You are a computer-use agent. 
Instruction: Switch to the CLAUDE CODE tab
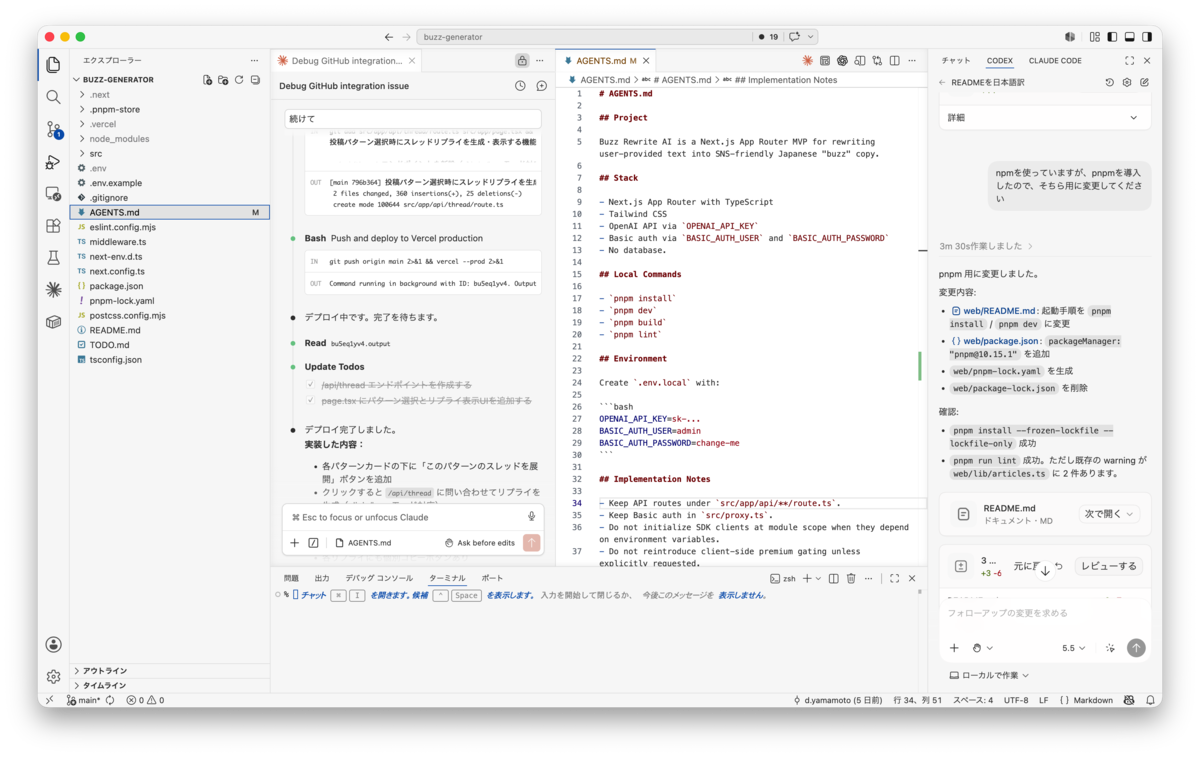pos(1055,61)
